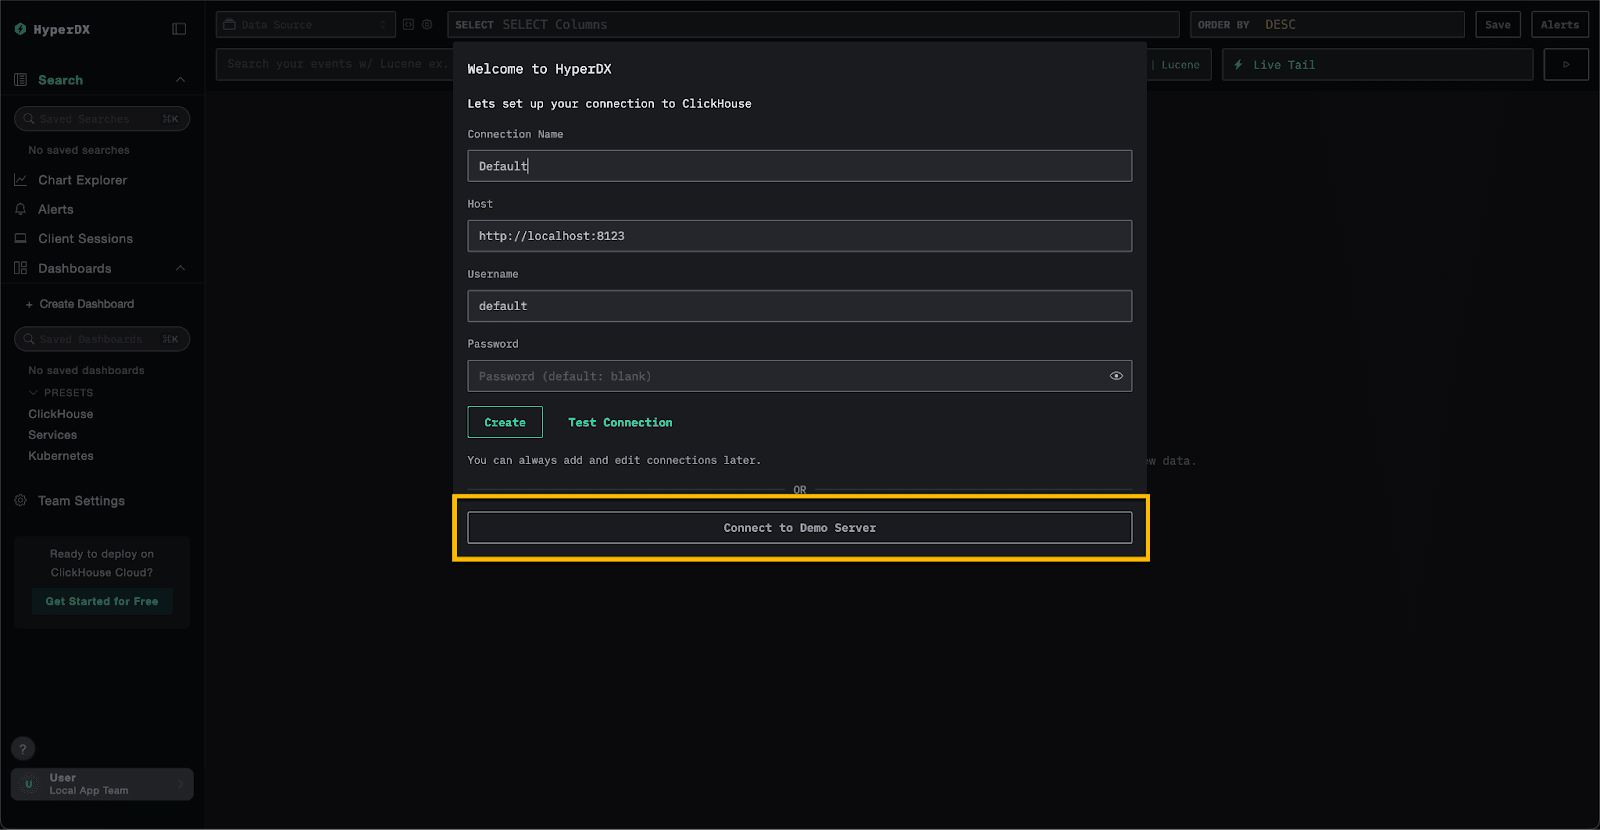Screen dimensions: 1600x830
Task: Open Client Sessions in the sidebar
Action: point(85,239)
